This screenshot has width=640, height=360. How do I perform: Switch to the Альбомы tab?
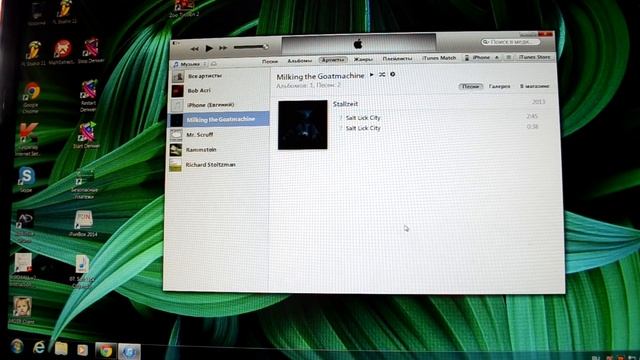[300, 60]
